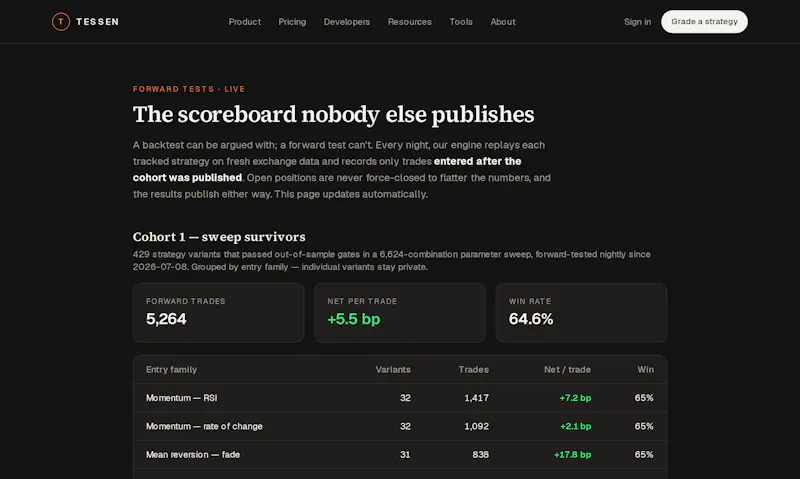
Task: Select Tools in the top navigation
Action: click(x=461, y=22)
